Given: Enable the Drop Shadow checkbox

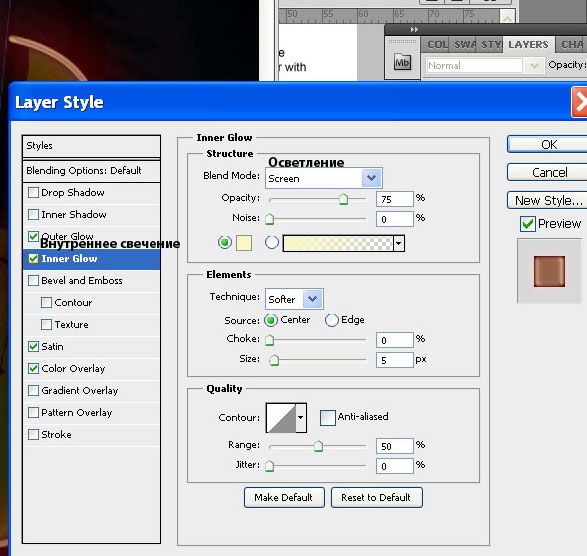Looking at the screenshot, I should pyautogui.click(x=33, y=193).
